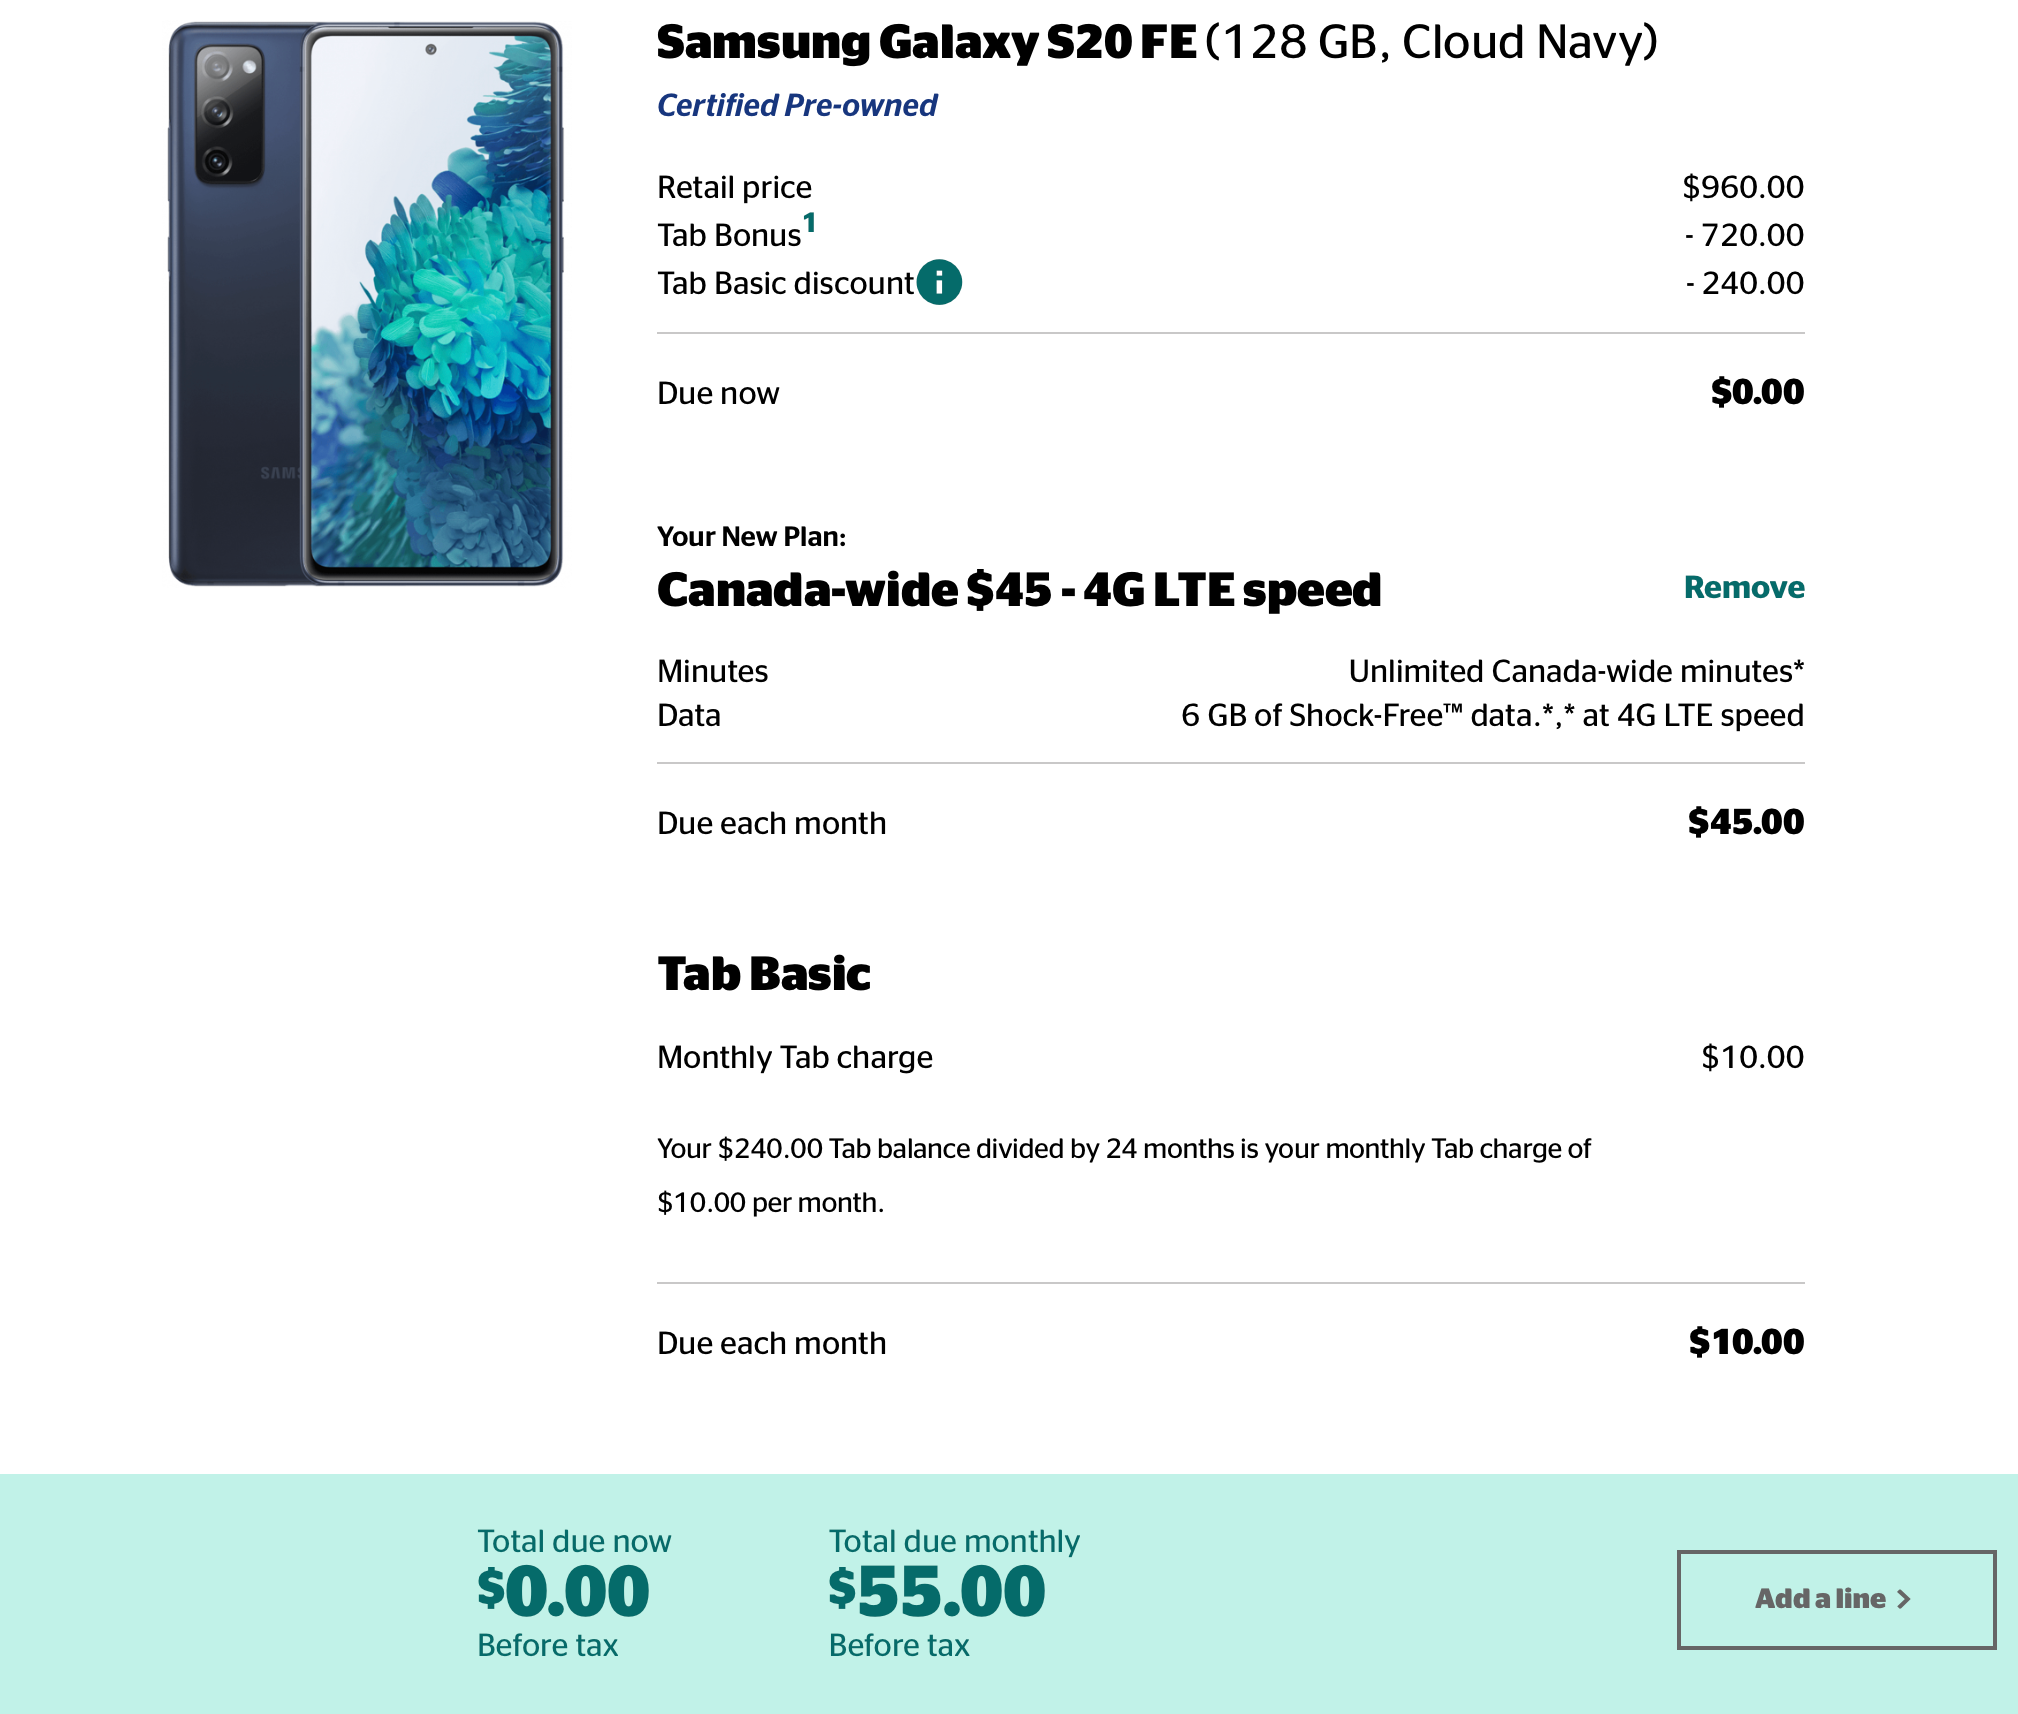This screenshot has width=2018, height=1714.
Task: Click the 6 GB Shock-Free data description
Action: pos(1492,715)
